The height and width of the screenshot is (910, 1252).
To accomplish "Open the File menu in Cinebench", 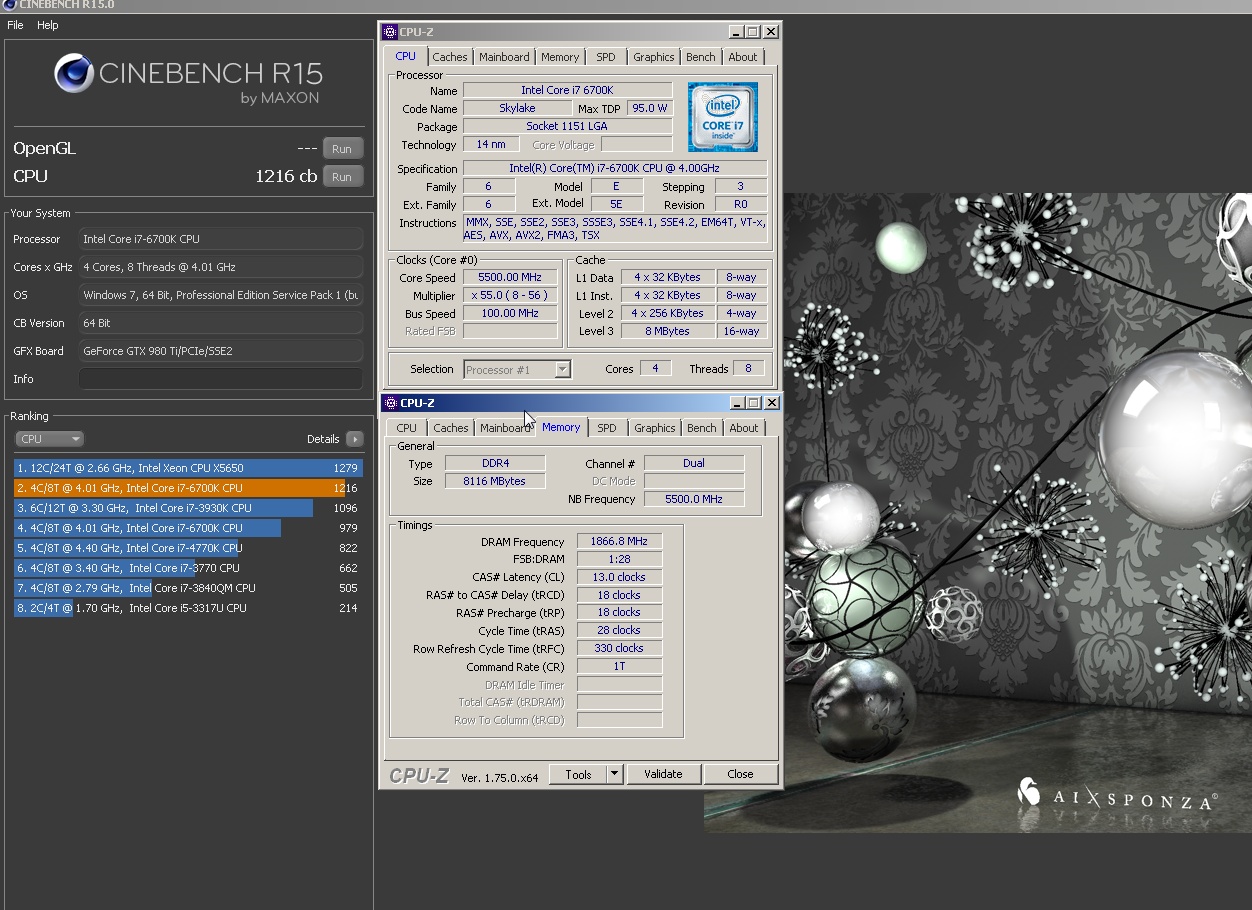I will point(16,25).
